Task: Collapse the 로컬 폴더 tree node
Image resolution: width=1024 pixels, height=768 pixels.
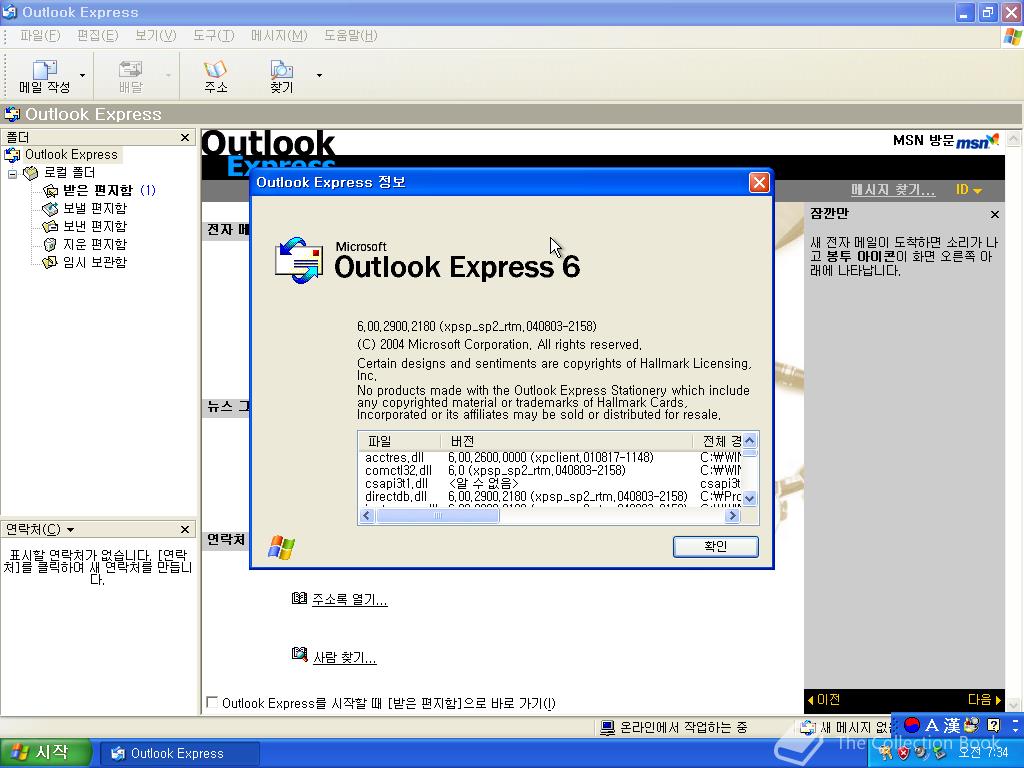Action: pos(12,174)
